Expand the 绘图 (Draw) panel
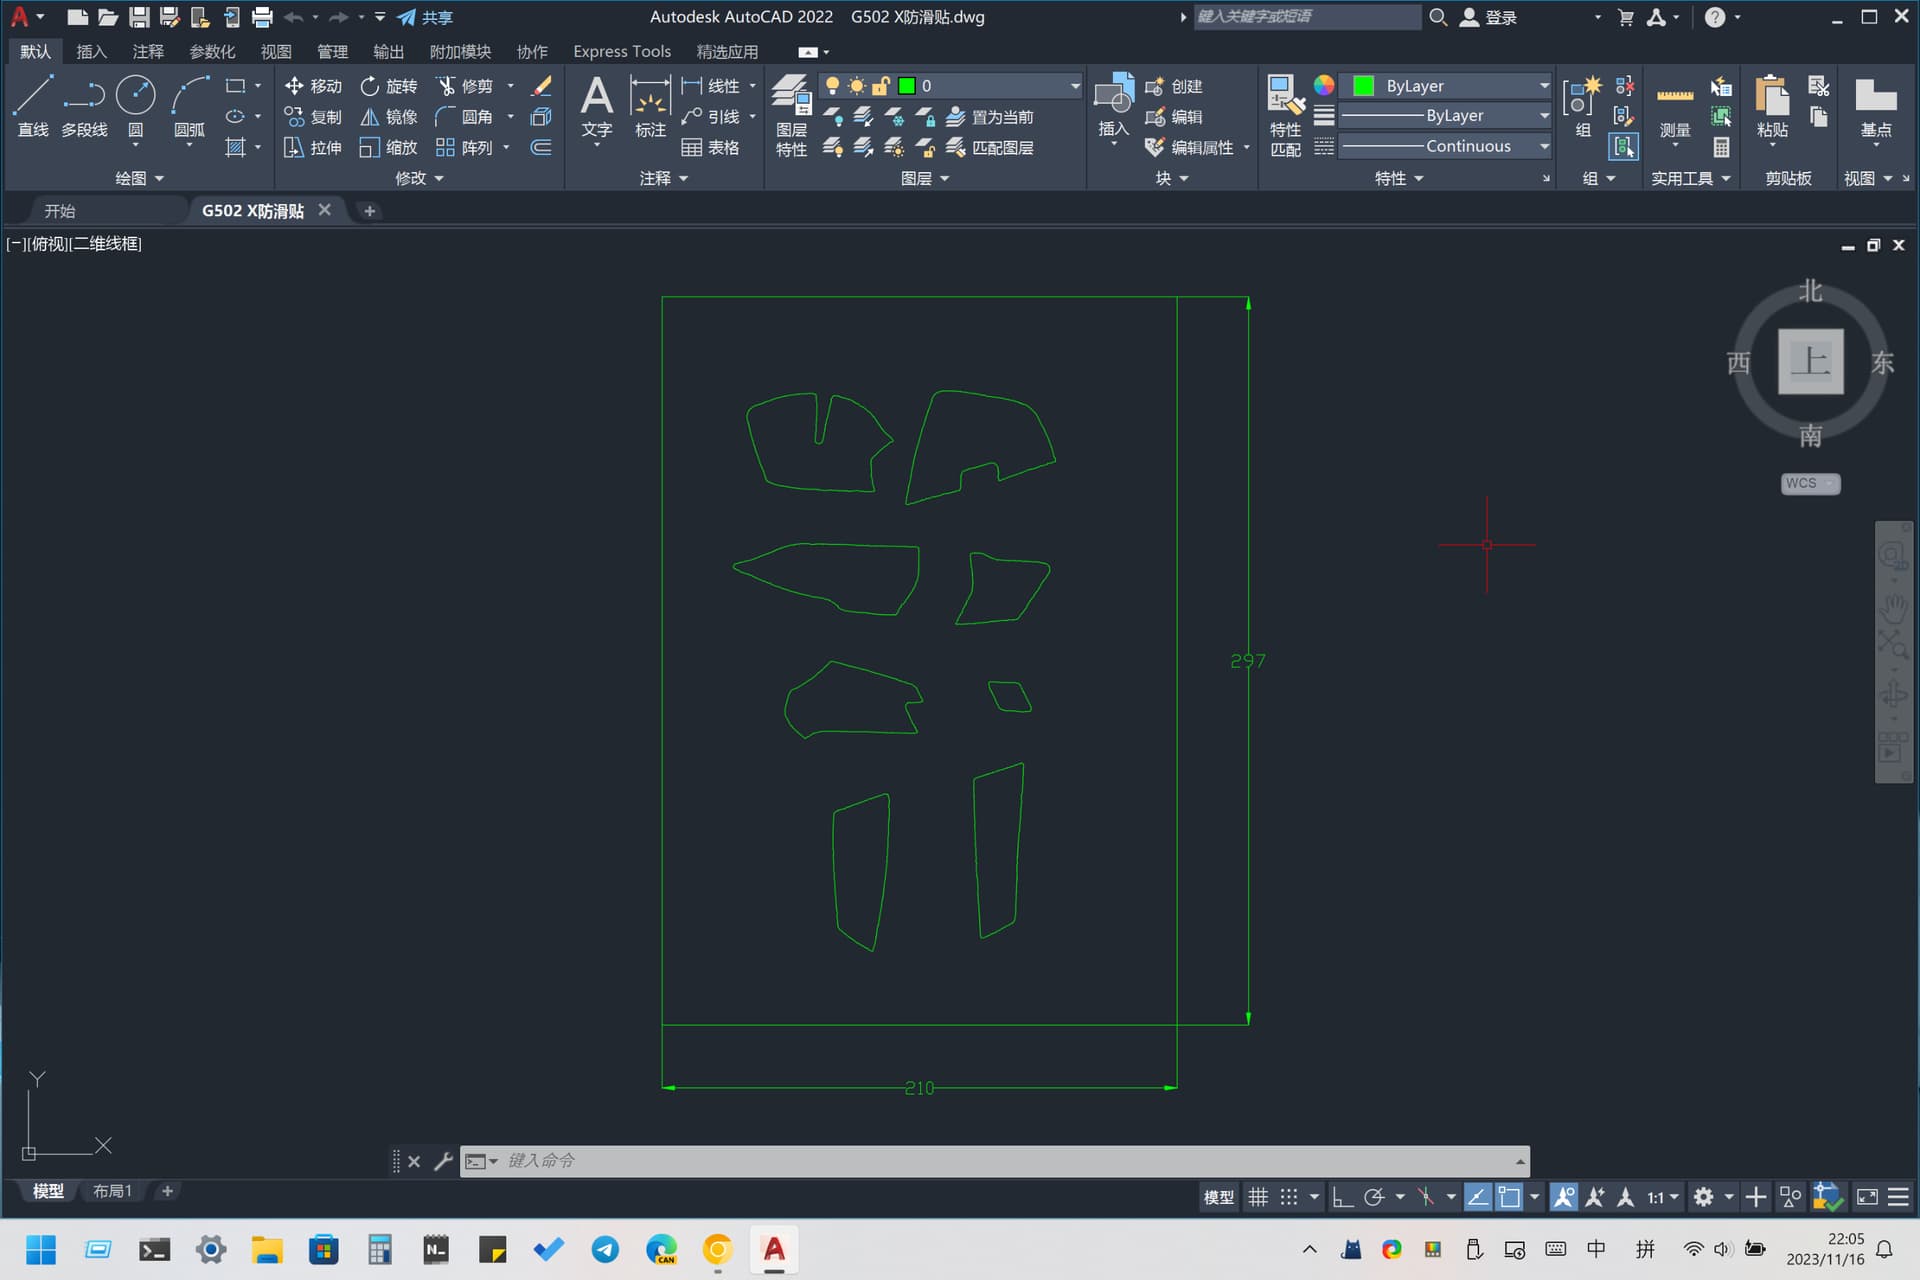 tap(138, 178)
